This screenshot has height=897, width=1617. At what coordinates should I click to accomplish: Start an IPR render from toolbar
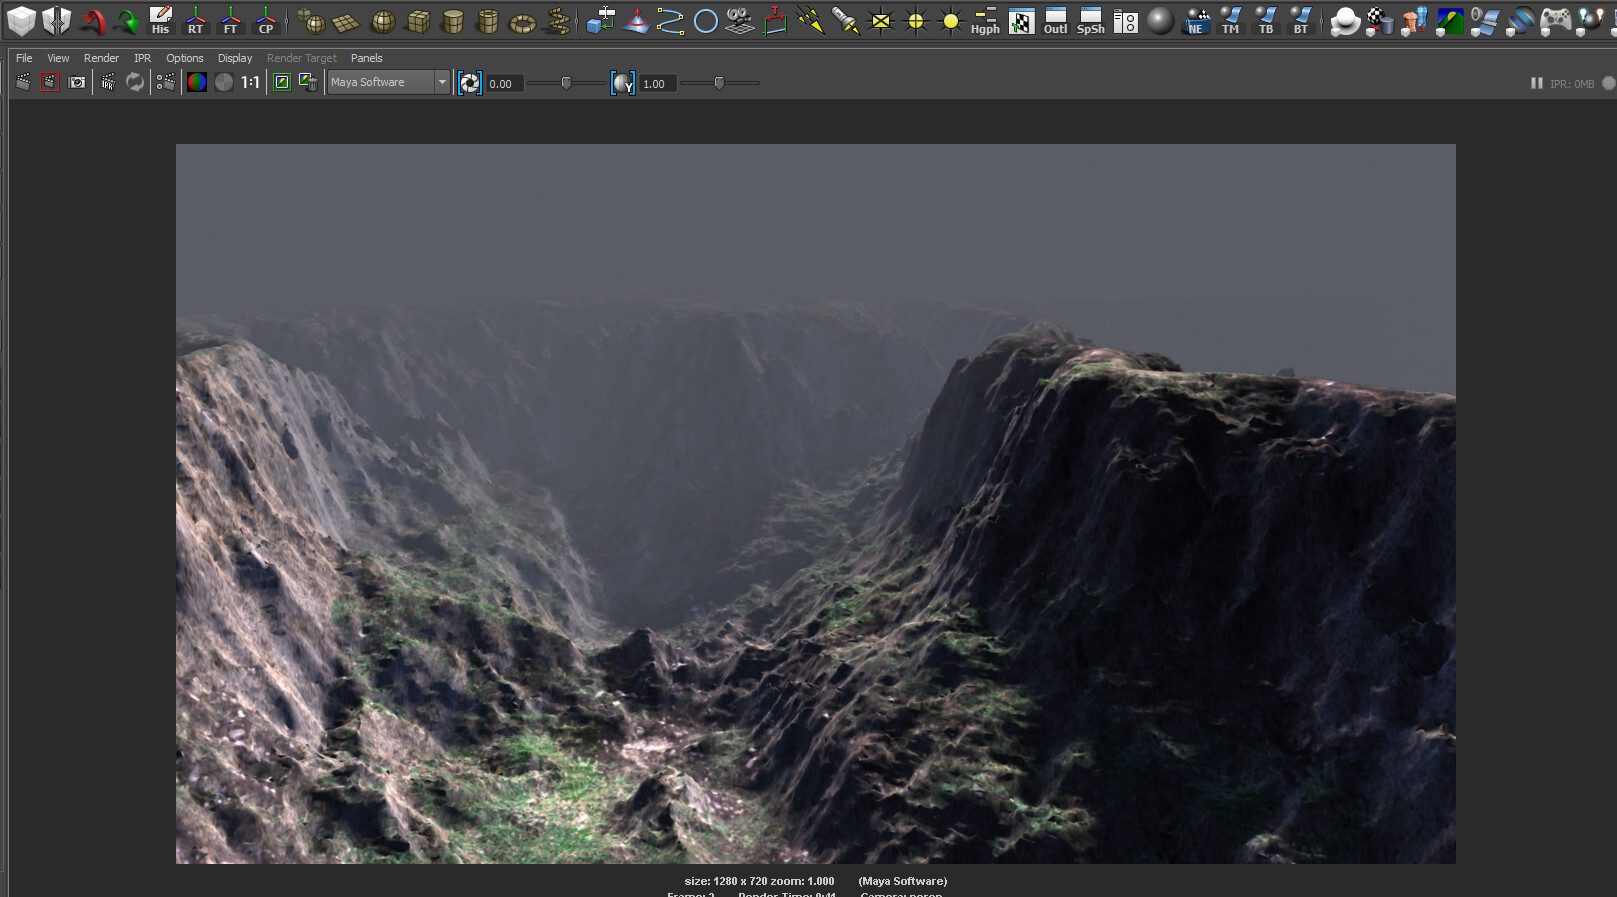coord(108,83)
